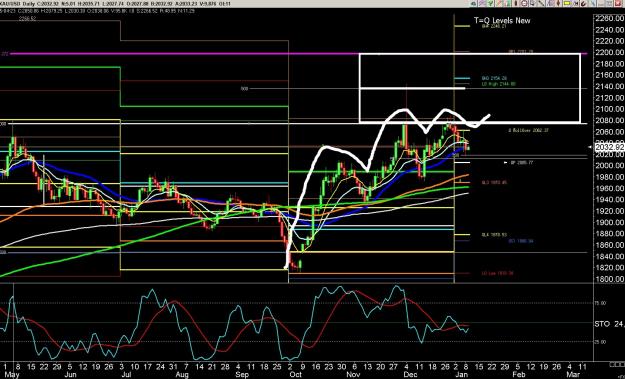Click the Oct month label on time axis
Screen dimensions: 625x379
point(296,375)
